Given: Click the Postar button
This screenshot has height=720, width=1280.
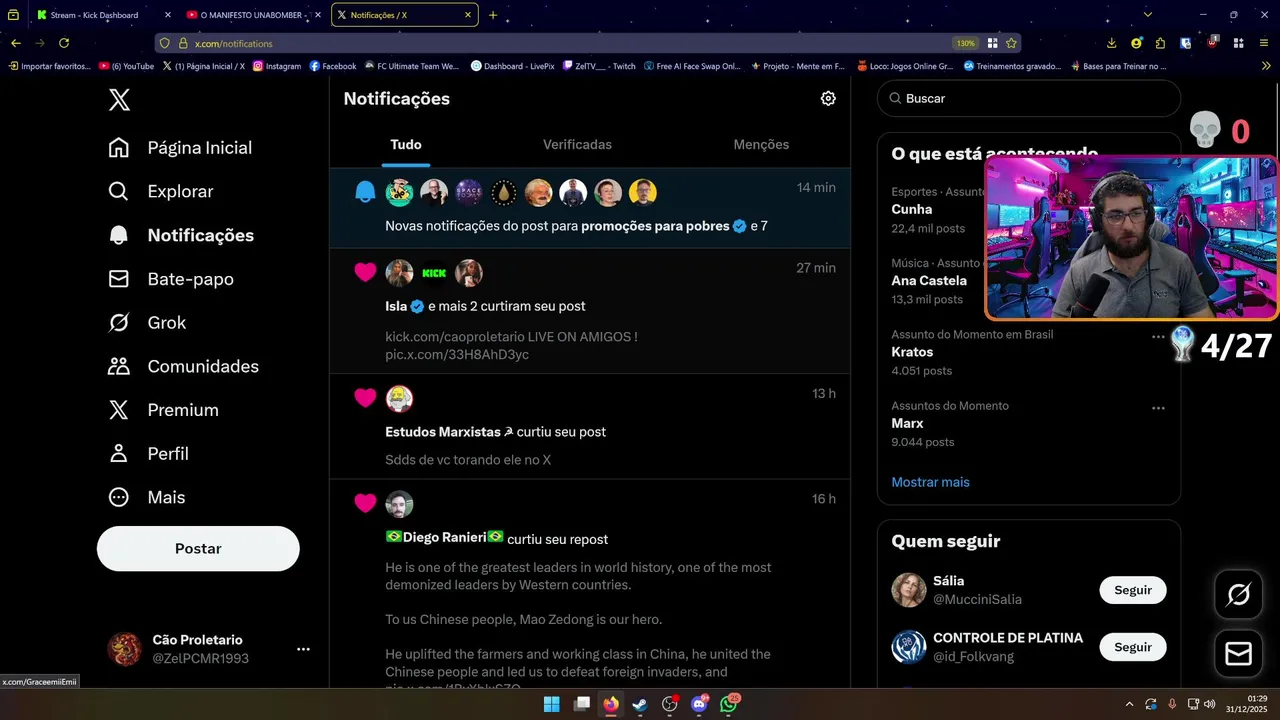Looking at the screenshot, I should click(198, 548).
